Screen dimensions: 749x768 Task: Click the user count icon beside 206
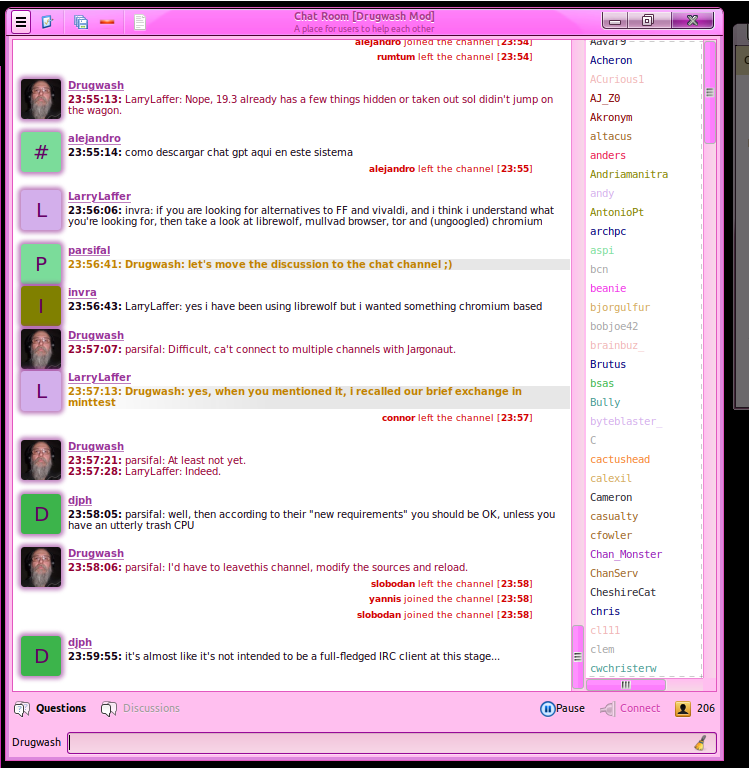[683, 708]
